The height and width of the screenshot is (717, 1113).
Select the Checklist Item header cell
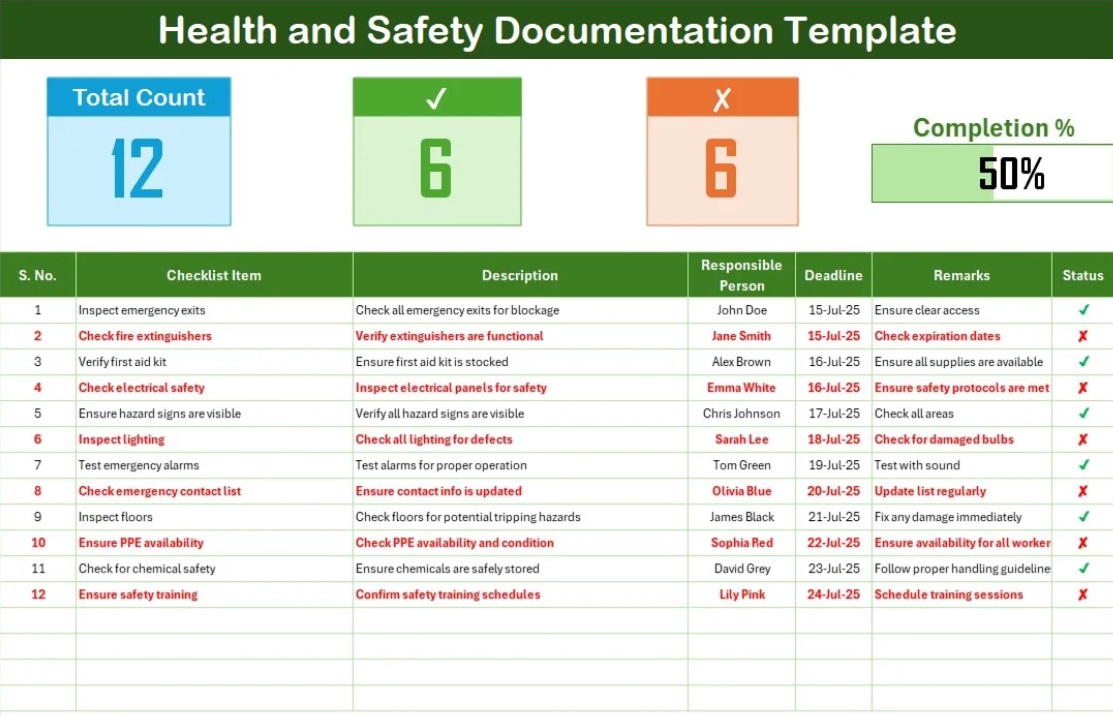tap(214, 275)
